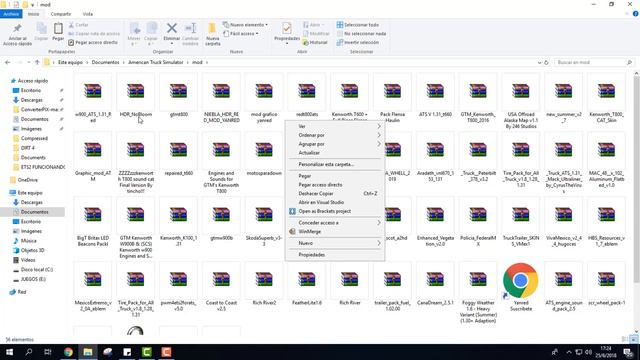
Task: Open the Archivo tab
Action: click(11, 14)
